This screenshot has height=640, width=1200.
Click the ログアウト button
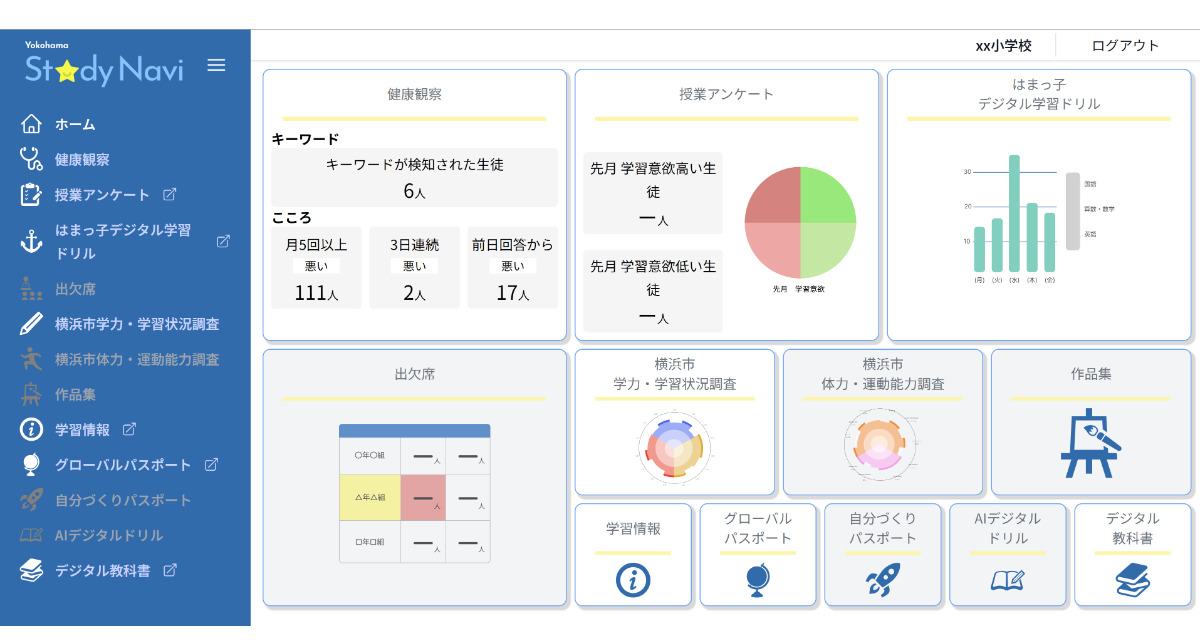click(x=1125, y=46)
